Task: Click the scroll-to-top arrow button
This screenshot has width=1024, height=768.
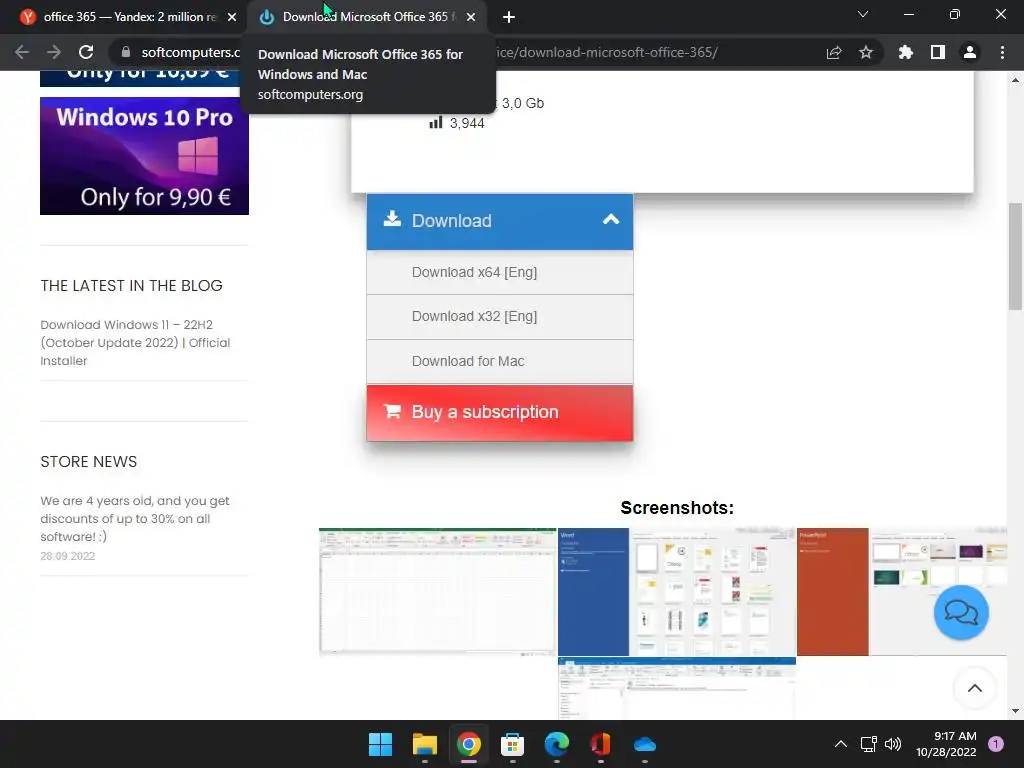Action: (974, 688)
